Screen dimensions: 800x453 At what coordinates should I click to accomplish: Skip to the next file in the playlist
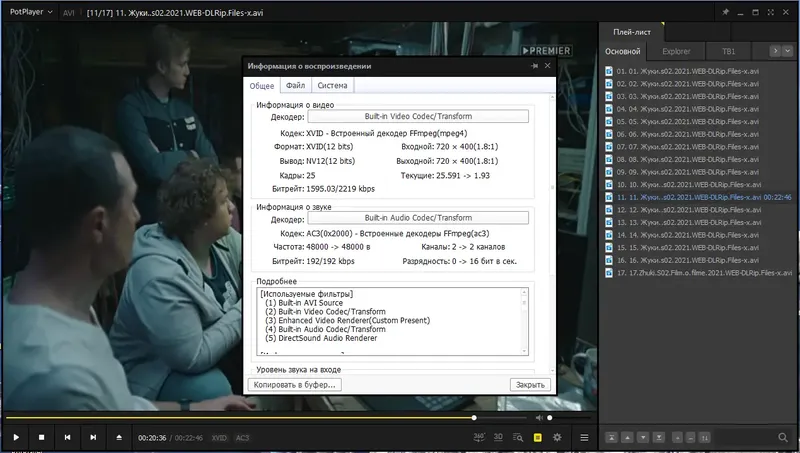click(93, 437)
